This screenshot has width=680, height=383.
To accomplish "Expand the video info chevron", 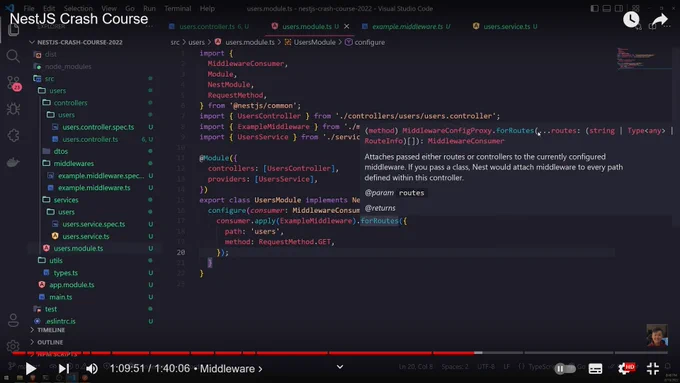I will tap(340, 367).
